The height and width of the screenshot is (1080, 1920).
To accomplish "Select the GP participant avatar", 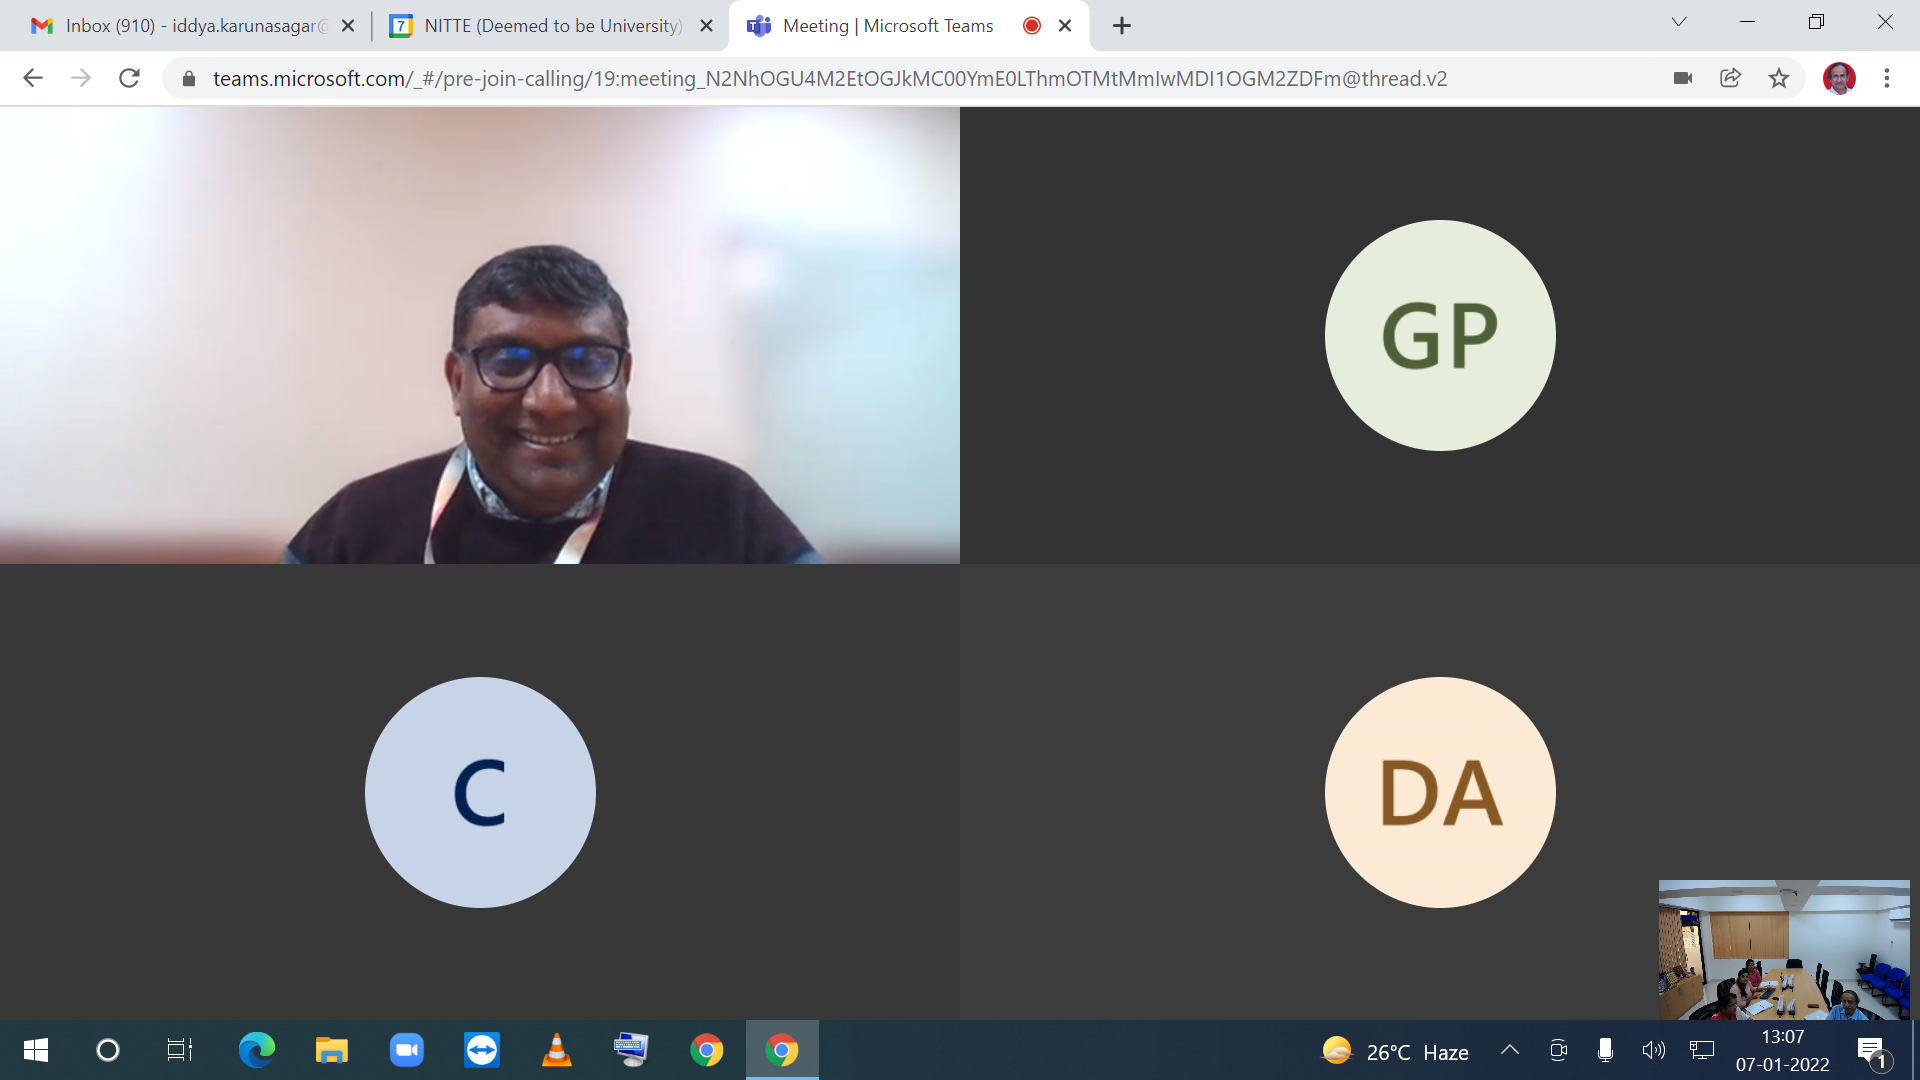I will [1440, 335].
